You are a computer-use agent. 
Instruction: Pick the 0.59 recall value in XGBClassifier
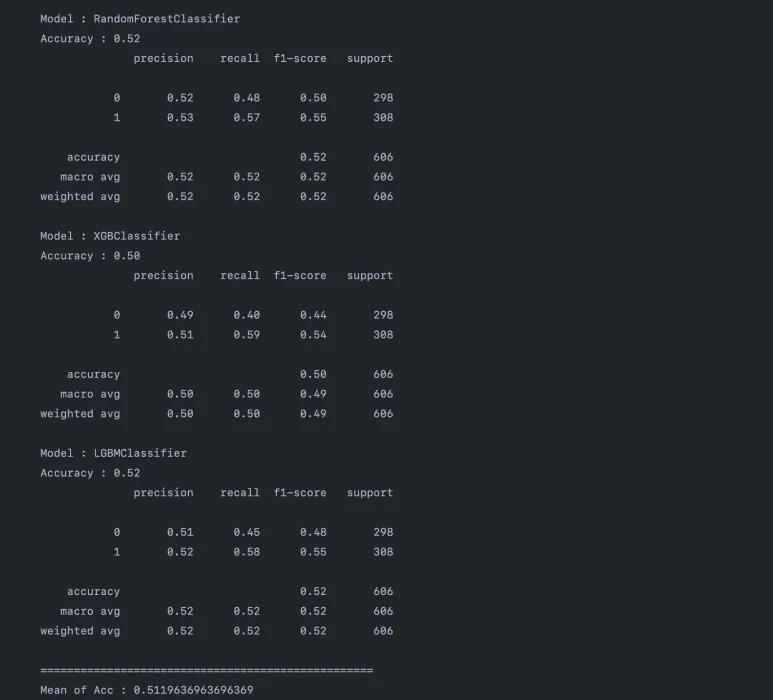coord(246,335)
